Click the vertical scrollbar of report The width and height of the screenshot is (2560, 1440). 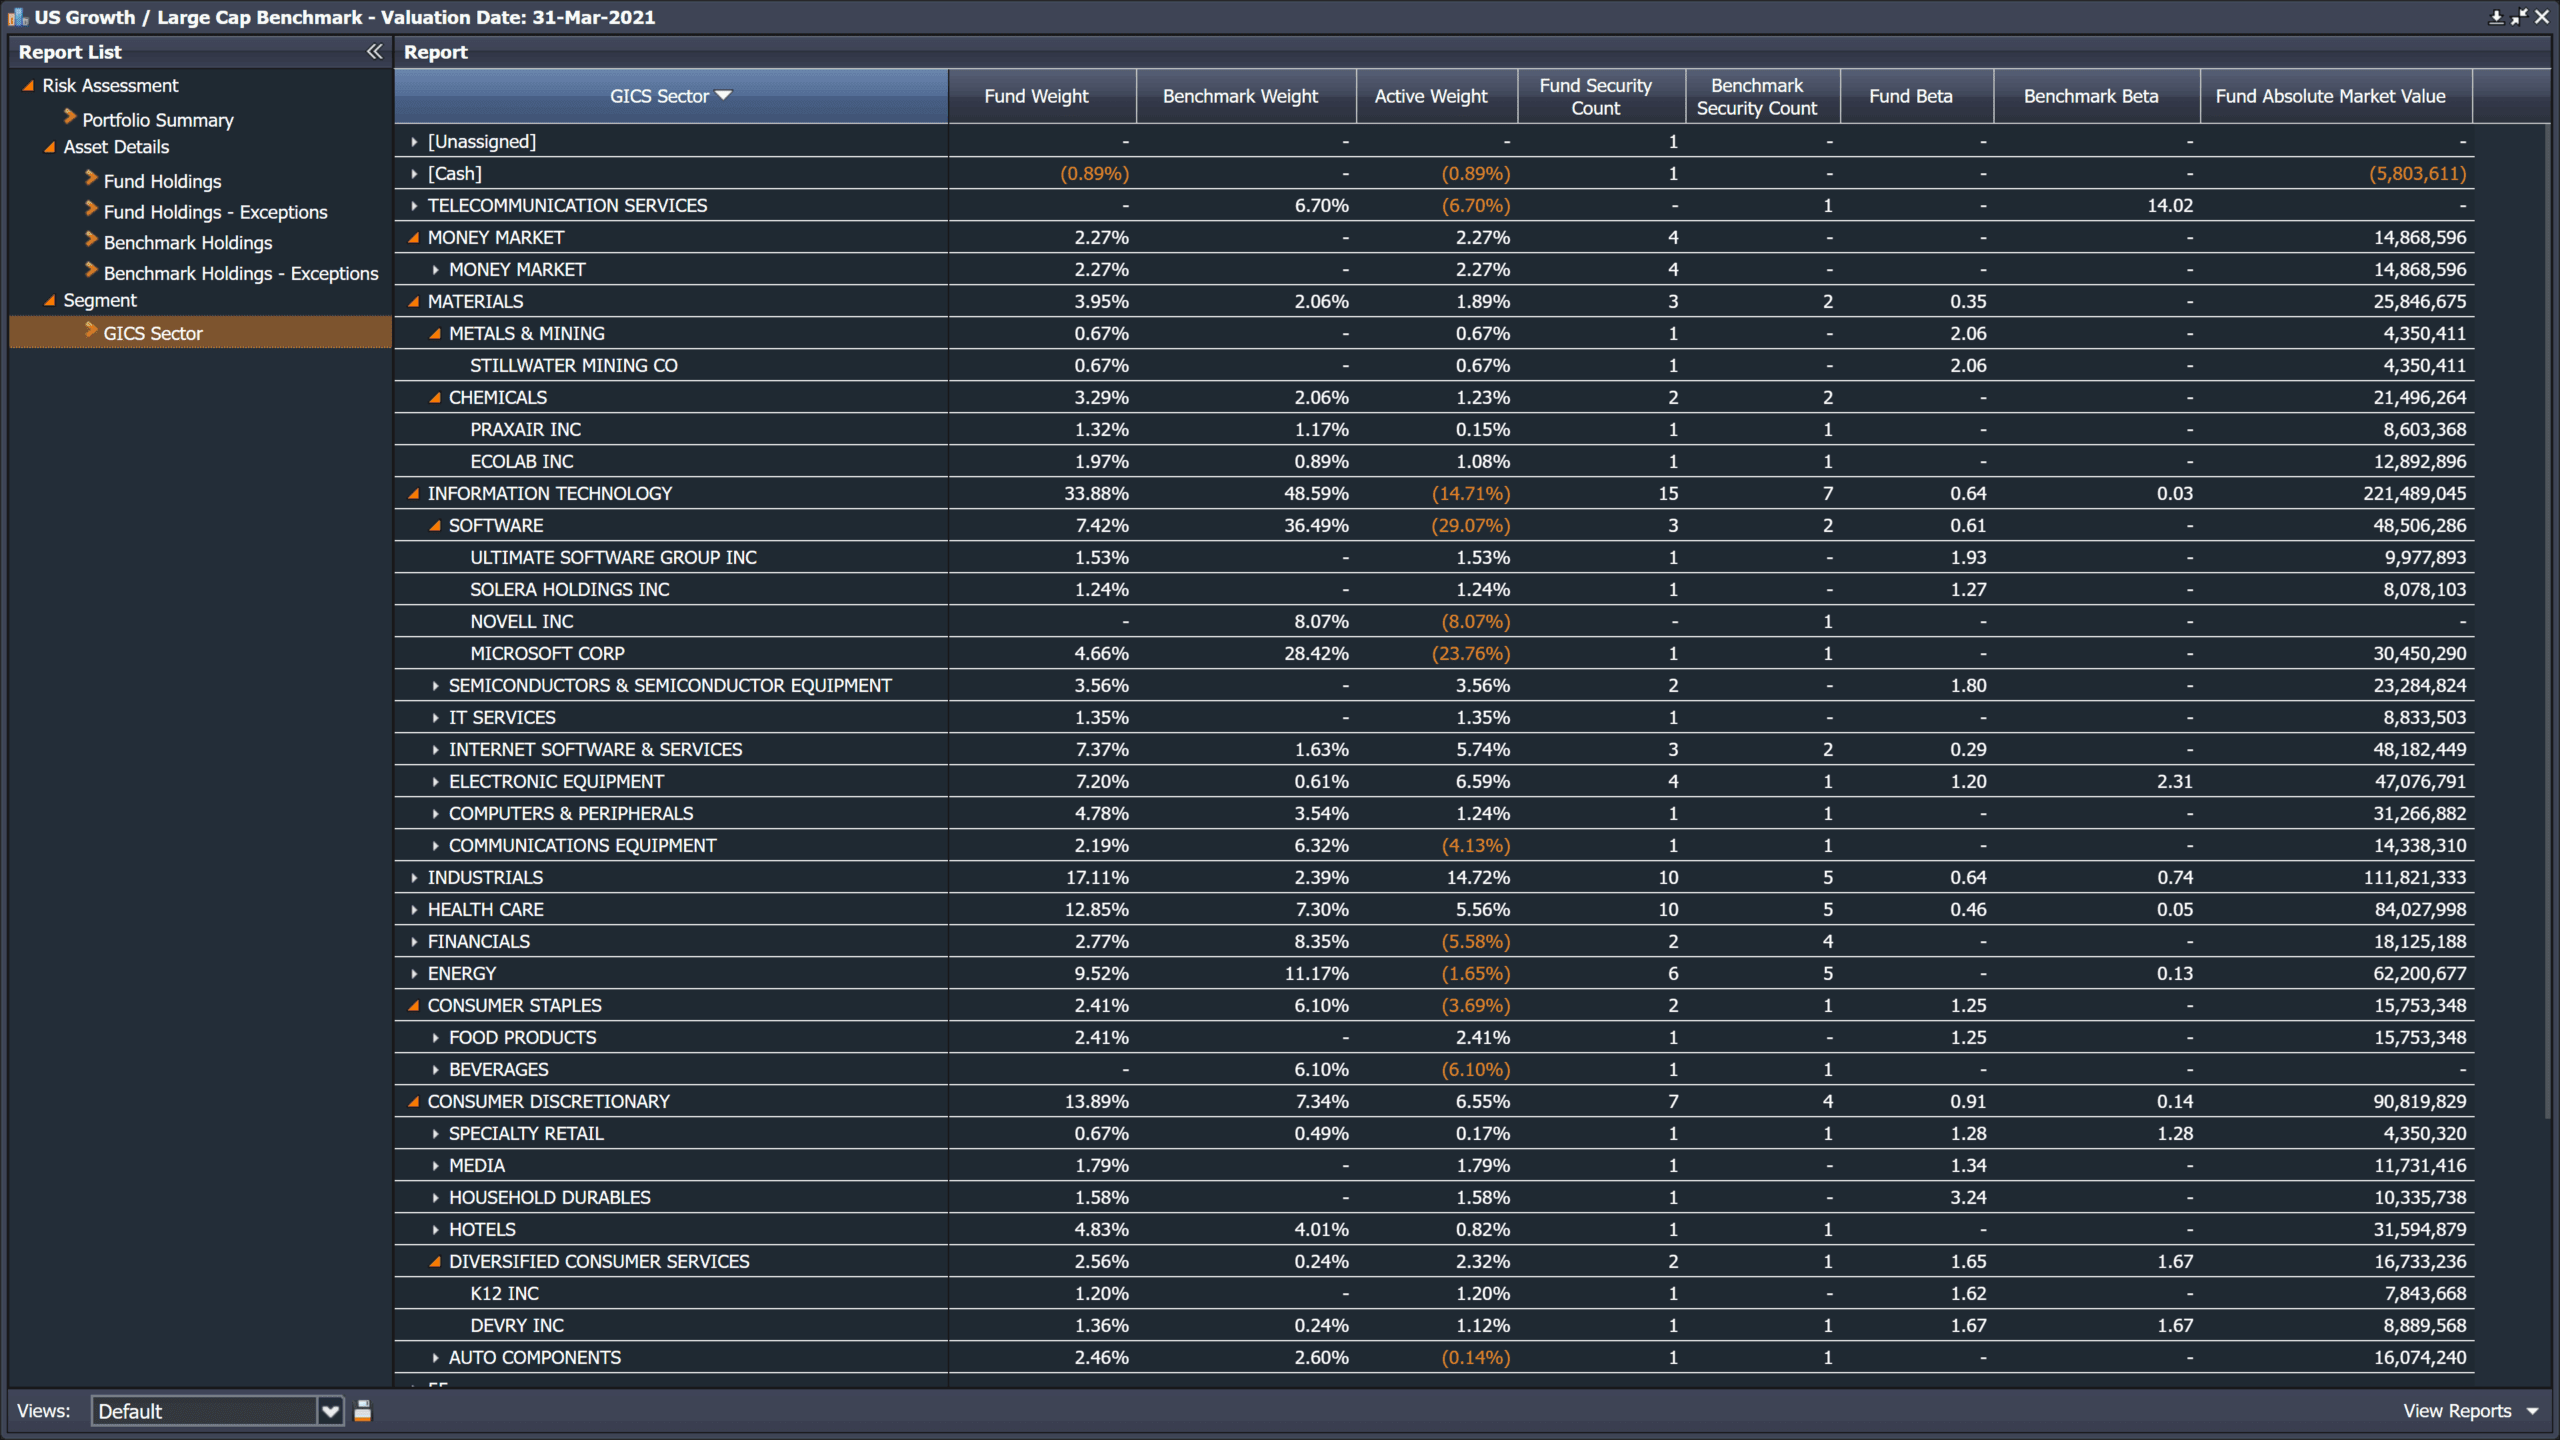pos(2546,620)
